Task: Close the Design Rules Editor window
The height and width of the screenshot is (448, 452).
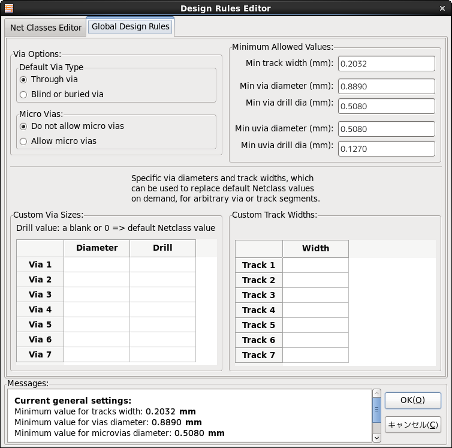Action: tap(442, 8)
